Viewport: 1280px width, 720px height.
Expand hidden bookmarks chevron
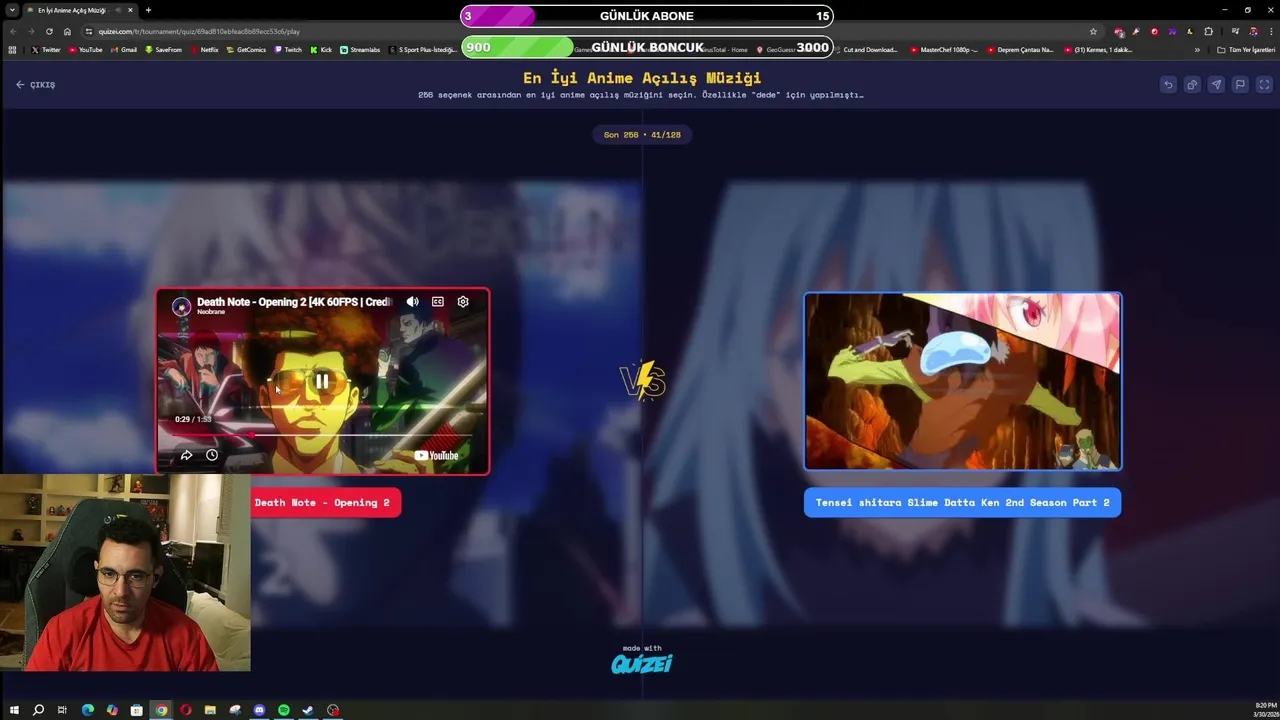click(x=1197, y=49)
